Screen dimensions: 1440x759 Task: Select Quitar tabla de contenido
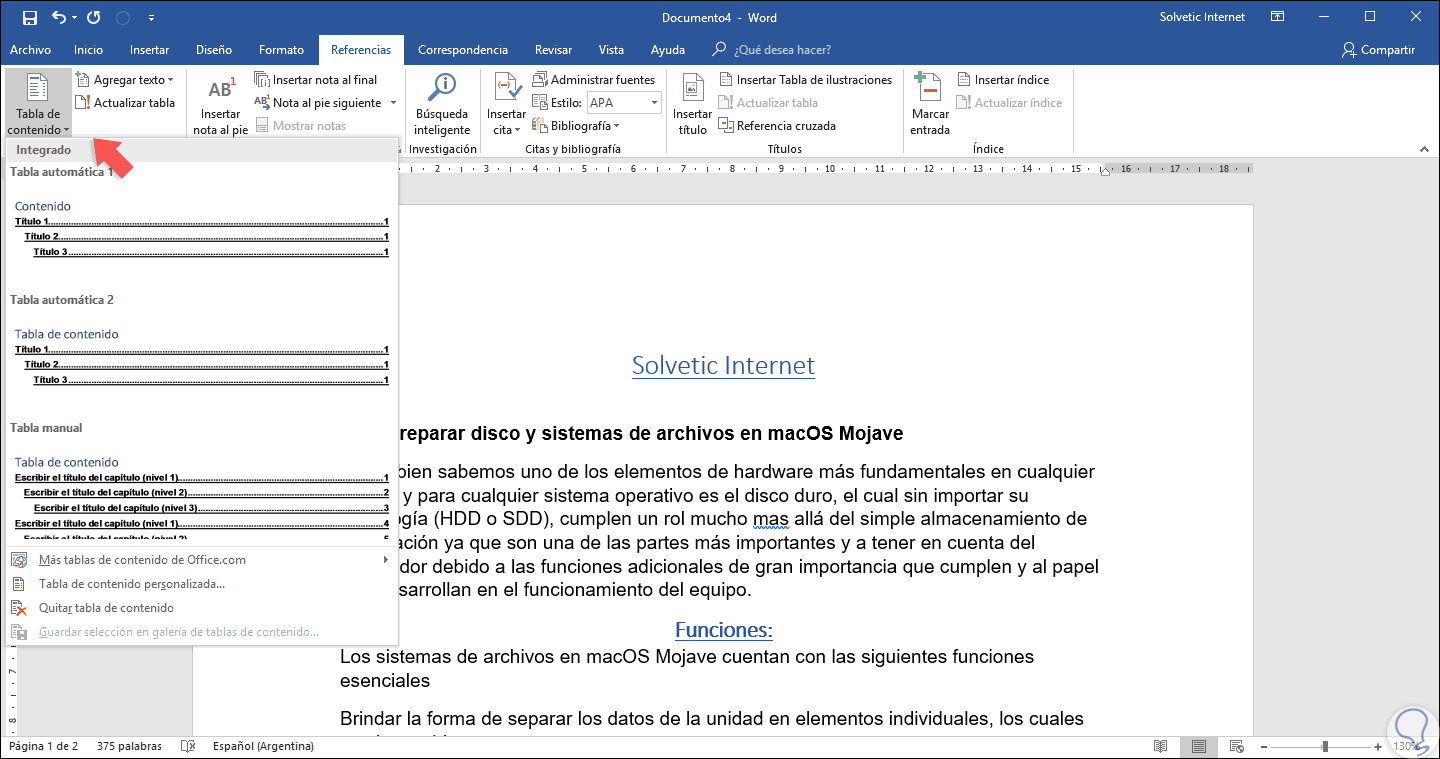[202, 608]
